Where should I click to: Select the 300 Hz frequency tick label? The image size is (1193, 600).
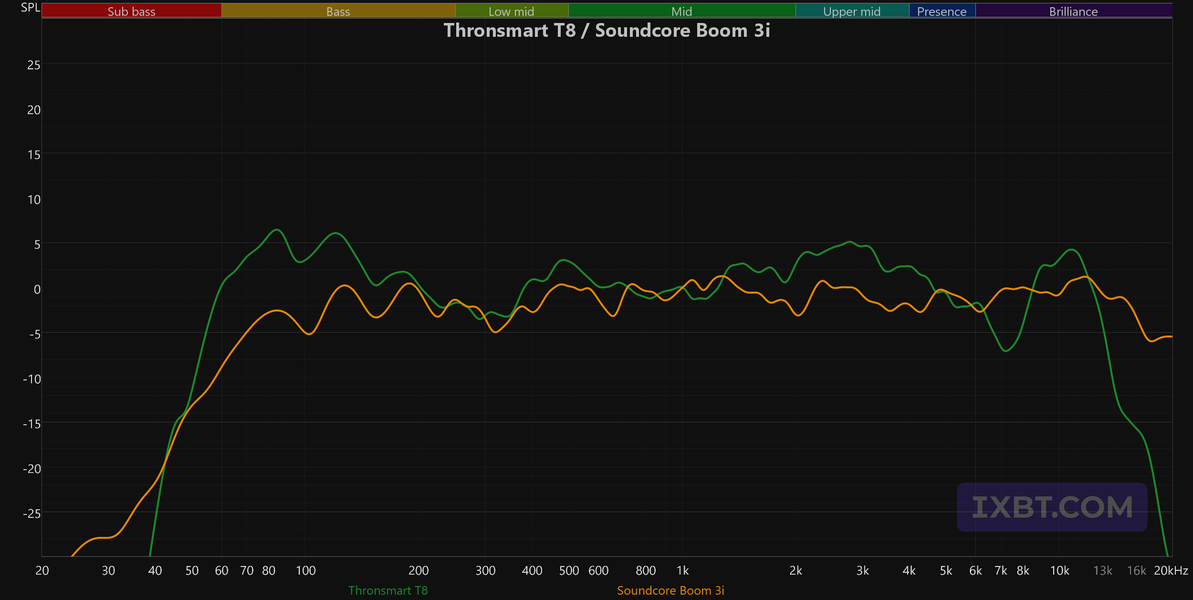485,570
